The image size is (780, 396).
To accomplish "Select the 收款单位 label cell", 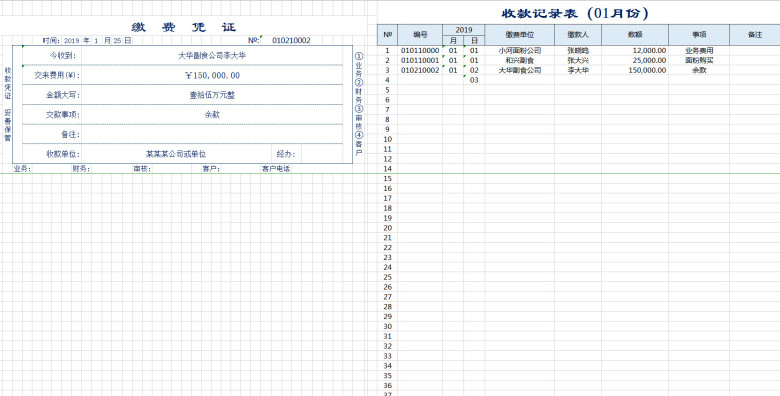I will click(x=63, y=154).
